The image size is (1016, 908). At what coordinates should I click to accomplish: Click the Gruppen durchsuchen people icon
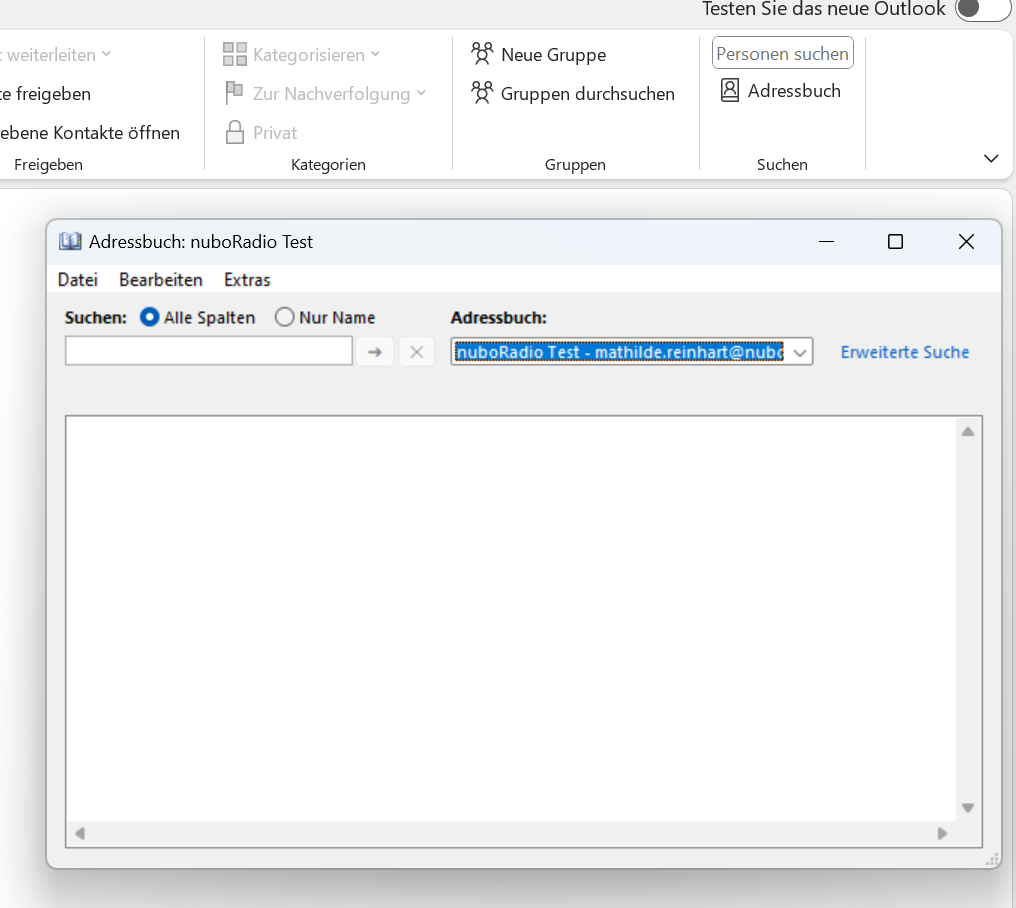pos(482,92)
